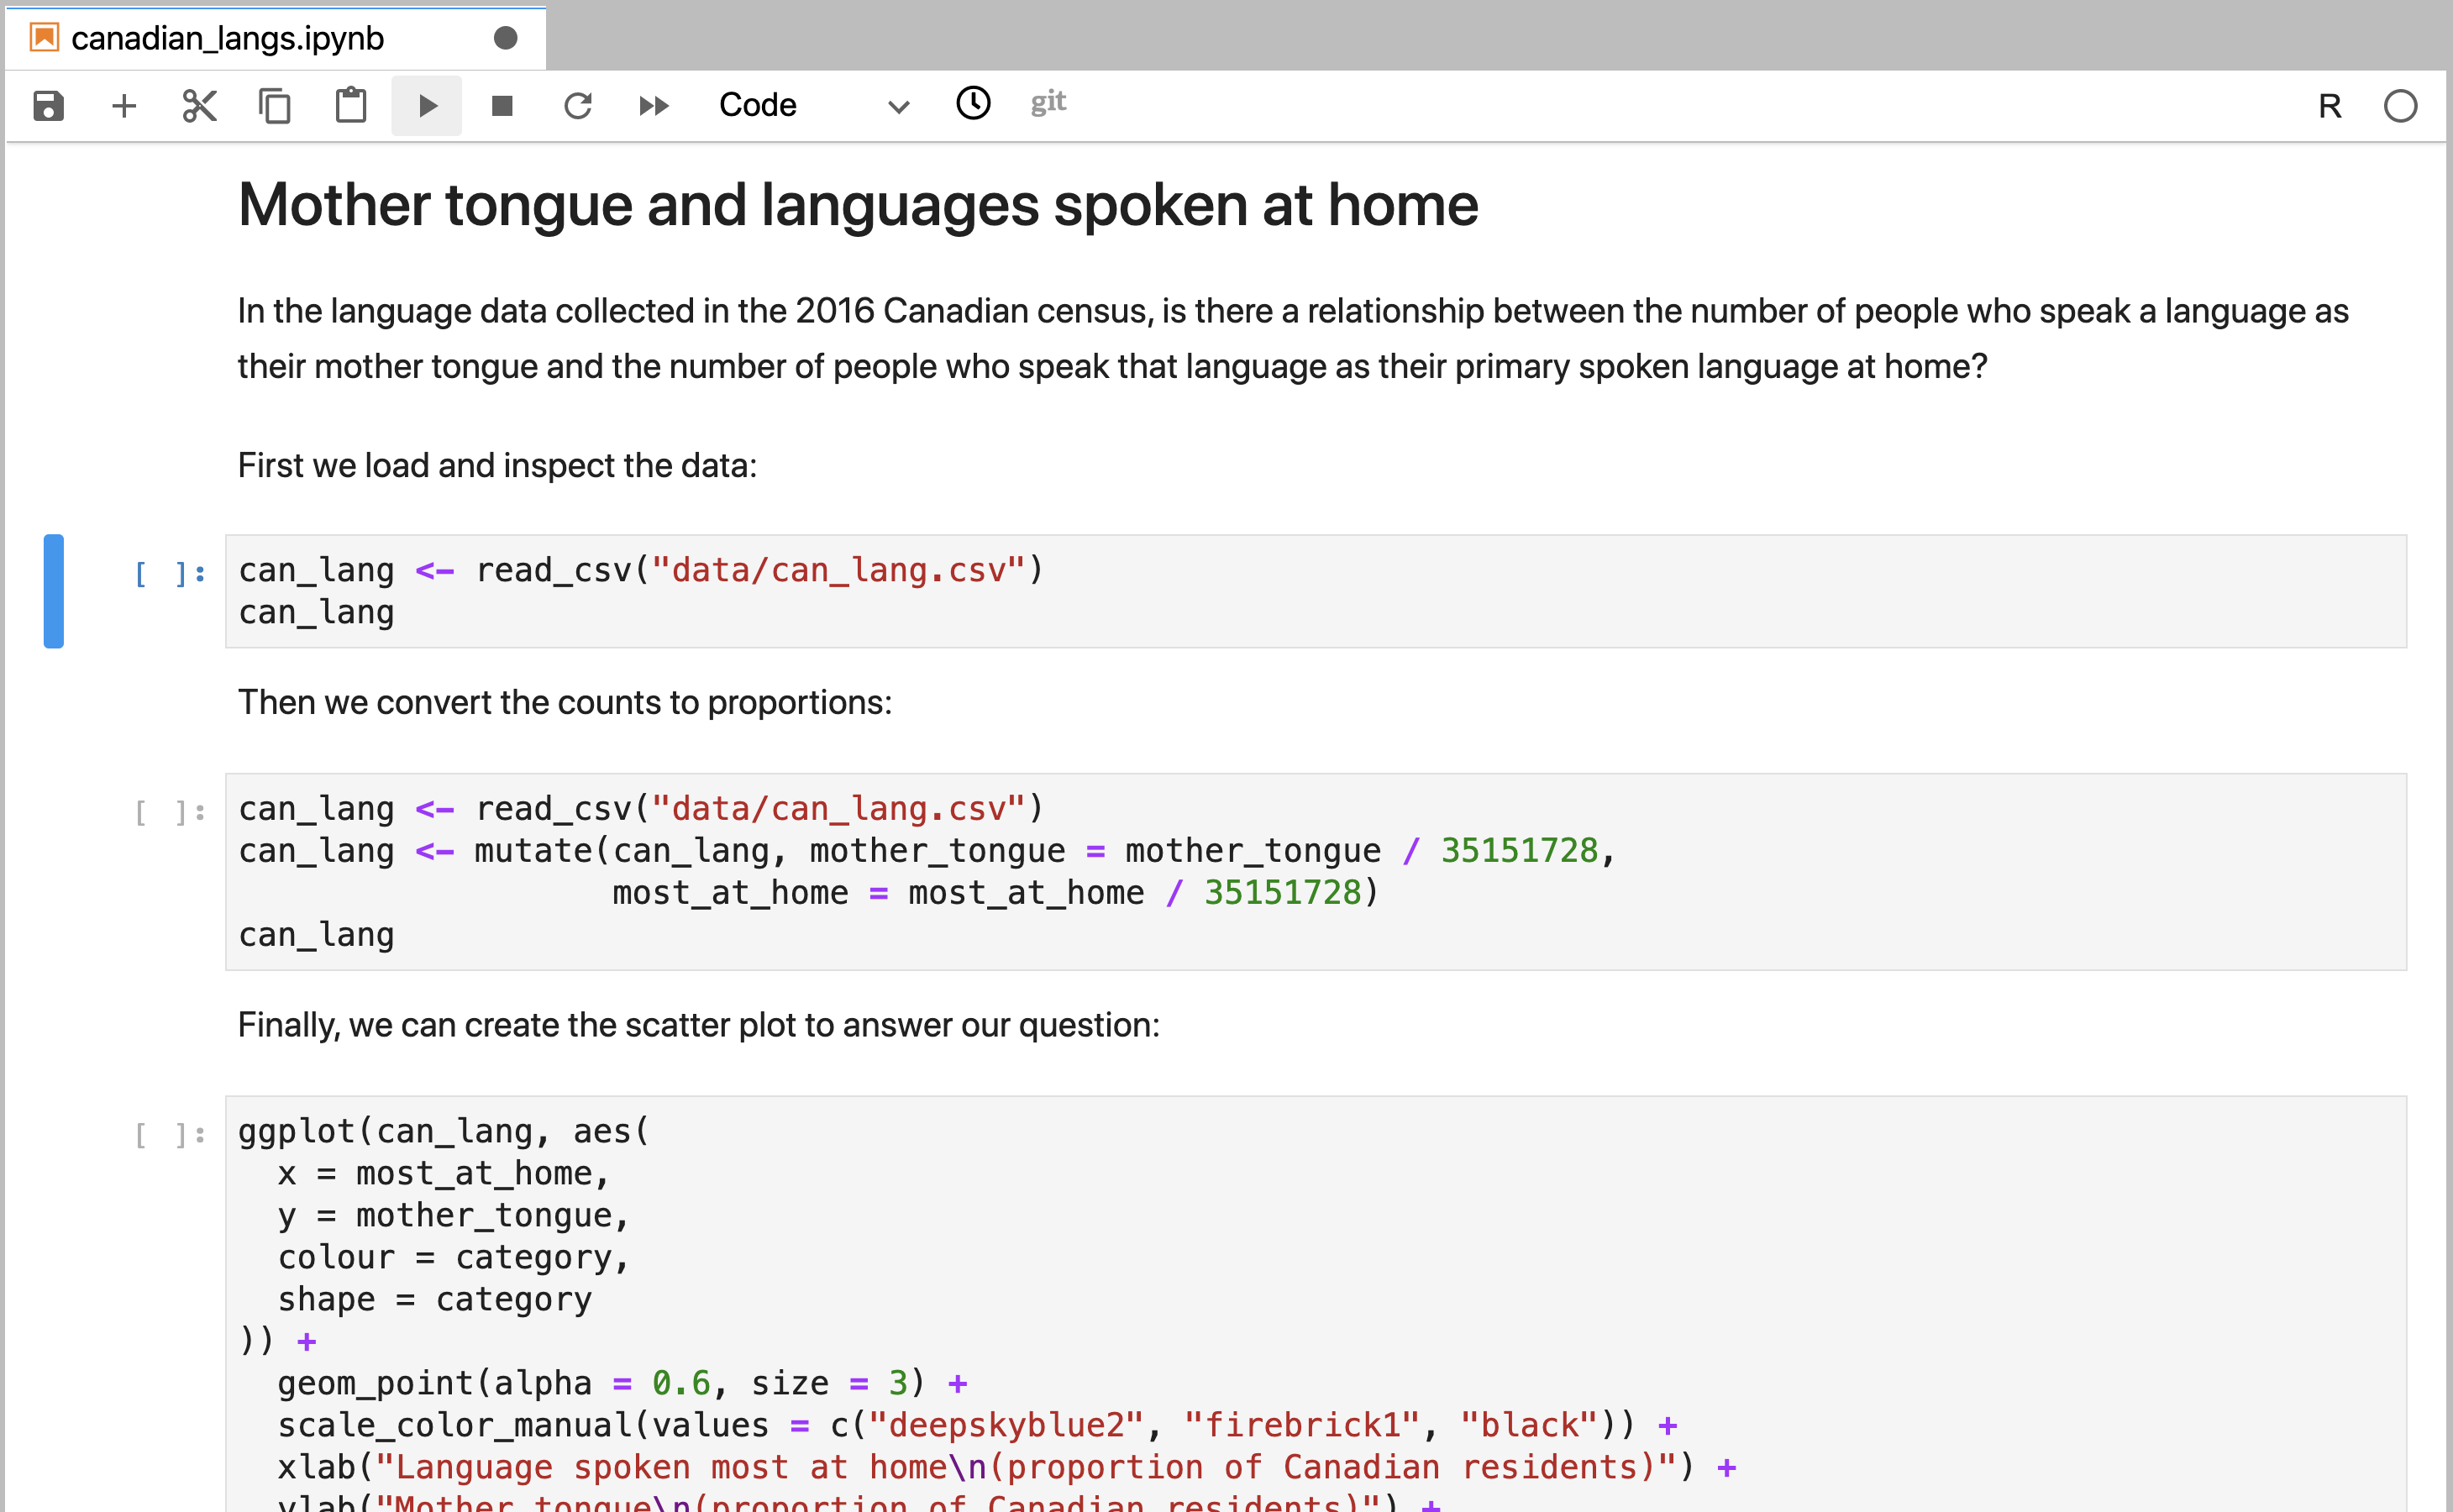2453x1512 pixels.
Task: Open the checkpoint clock icon
Action: [973, 103]
